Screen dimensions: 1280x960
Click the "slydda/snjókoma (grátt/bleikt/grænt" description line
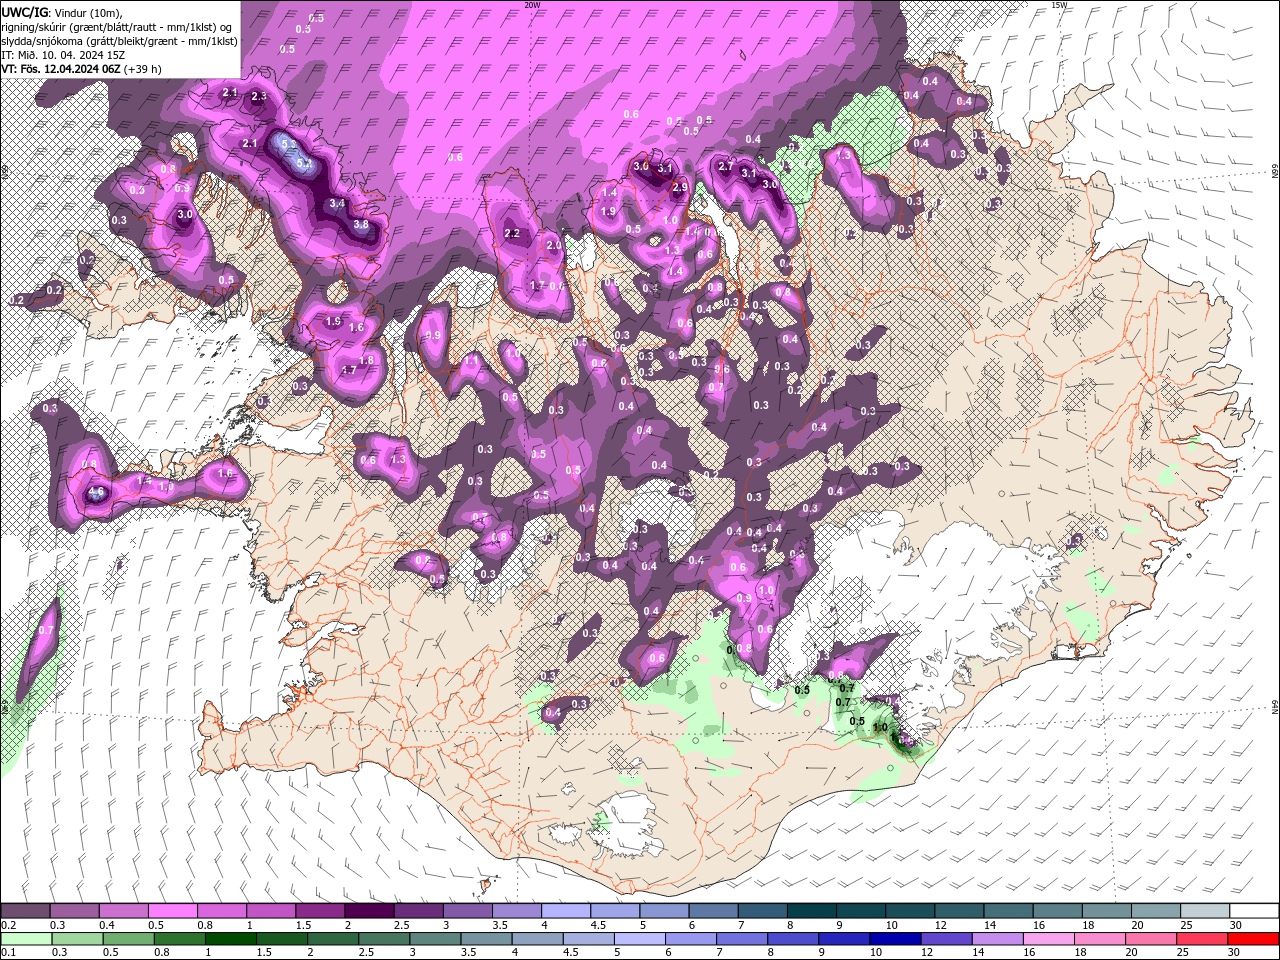point(119,41)
